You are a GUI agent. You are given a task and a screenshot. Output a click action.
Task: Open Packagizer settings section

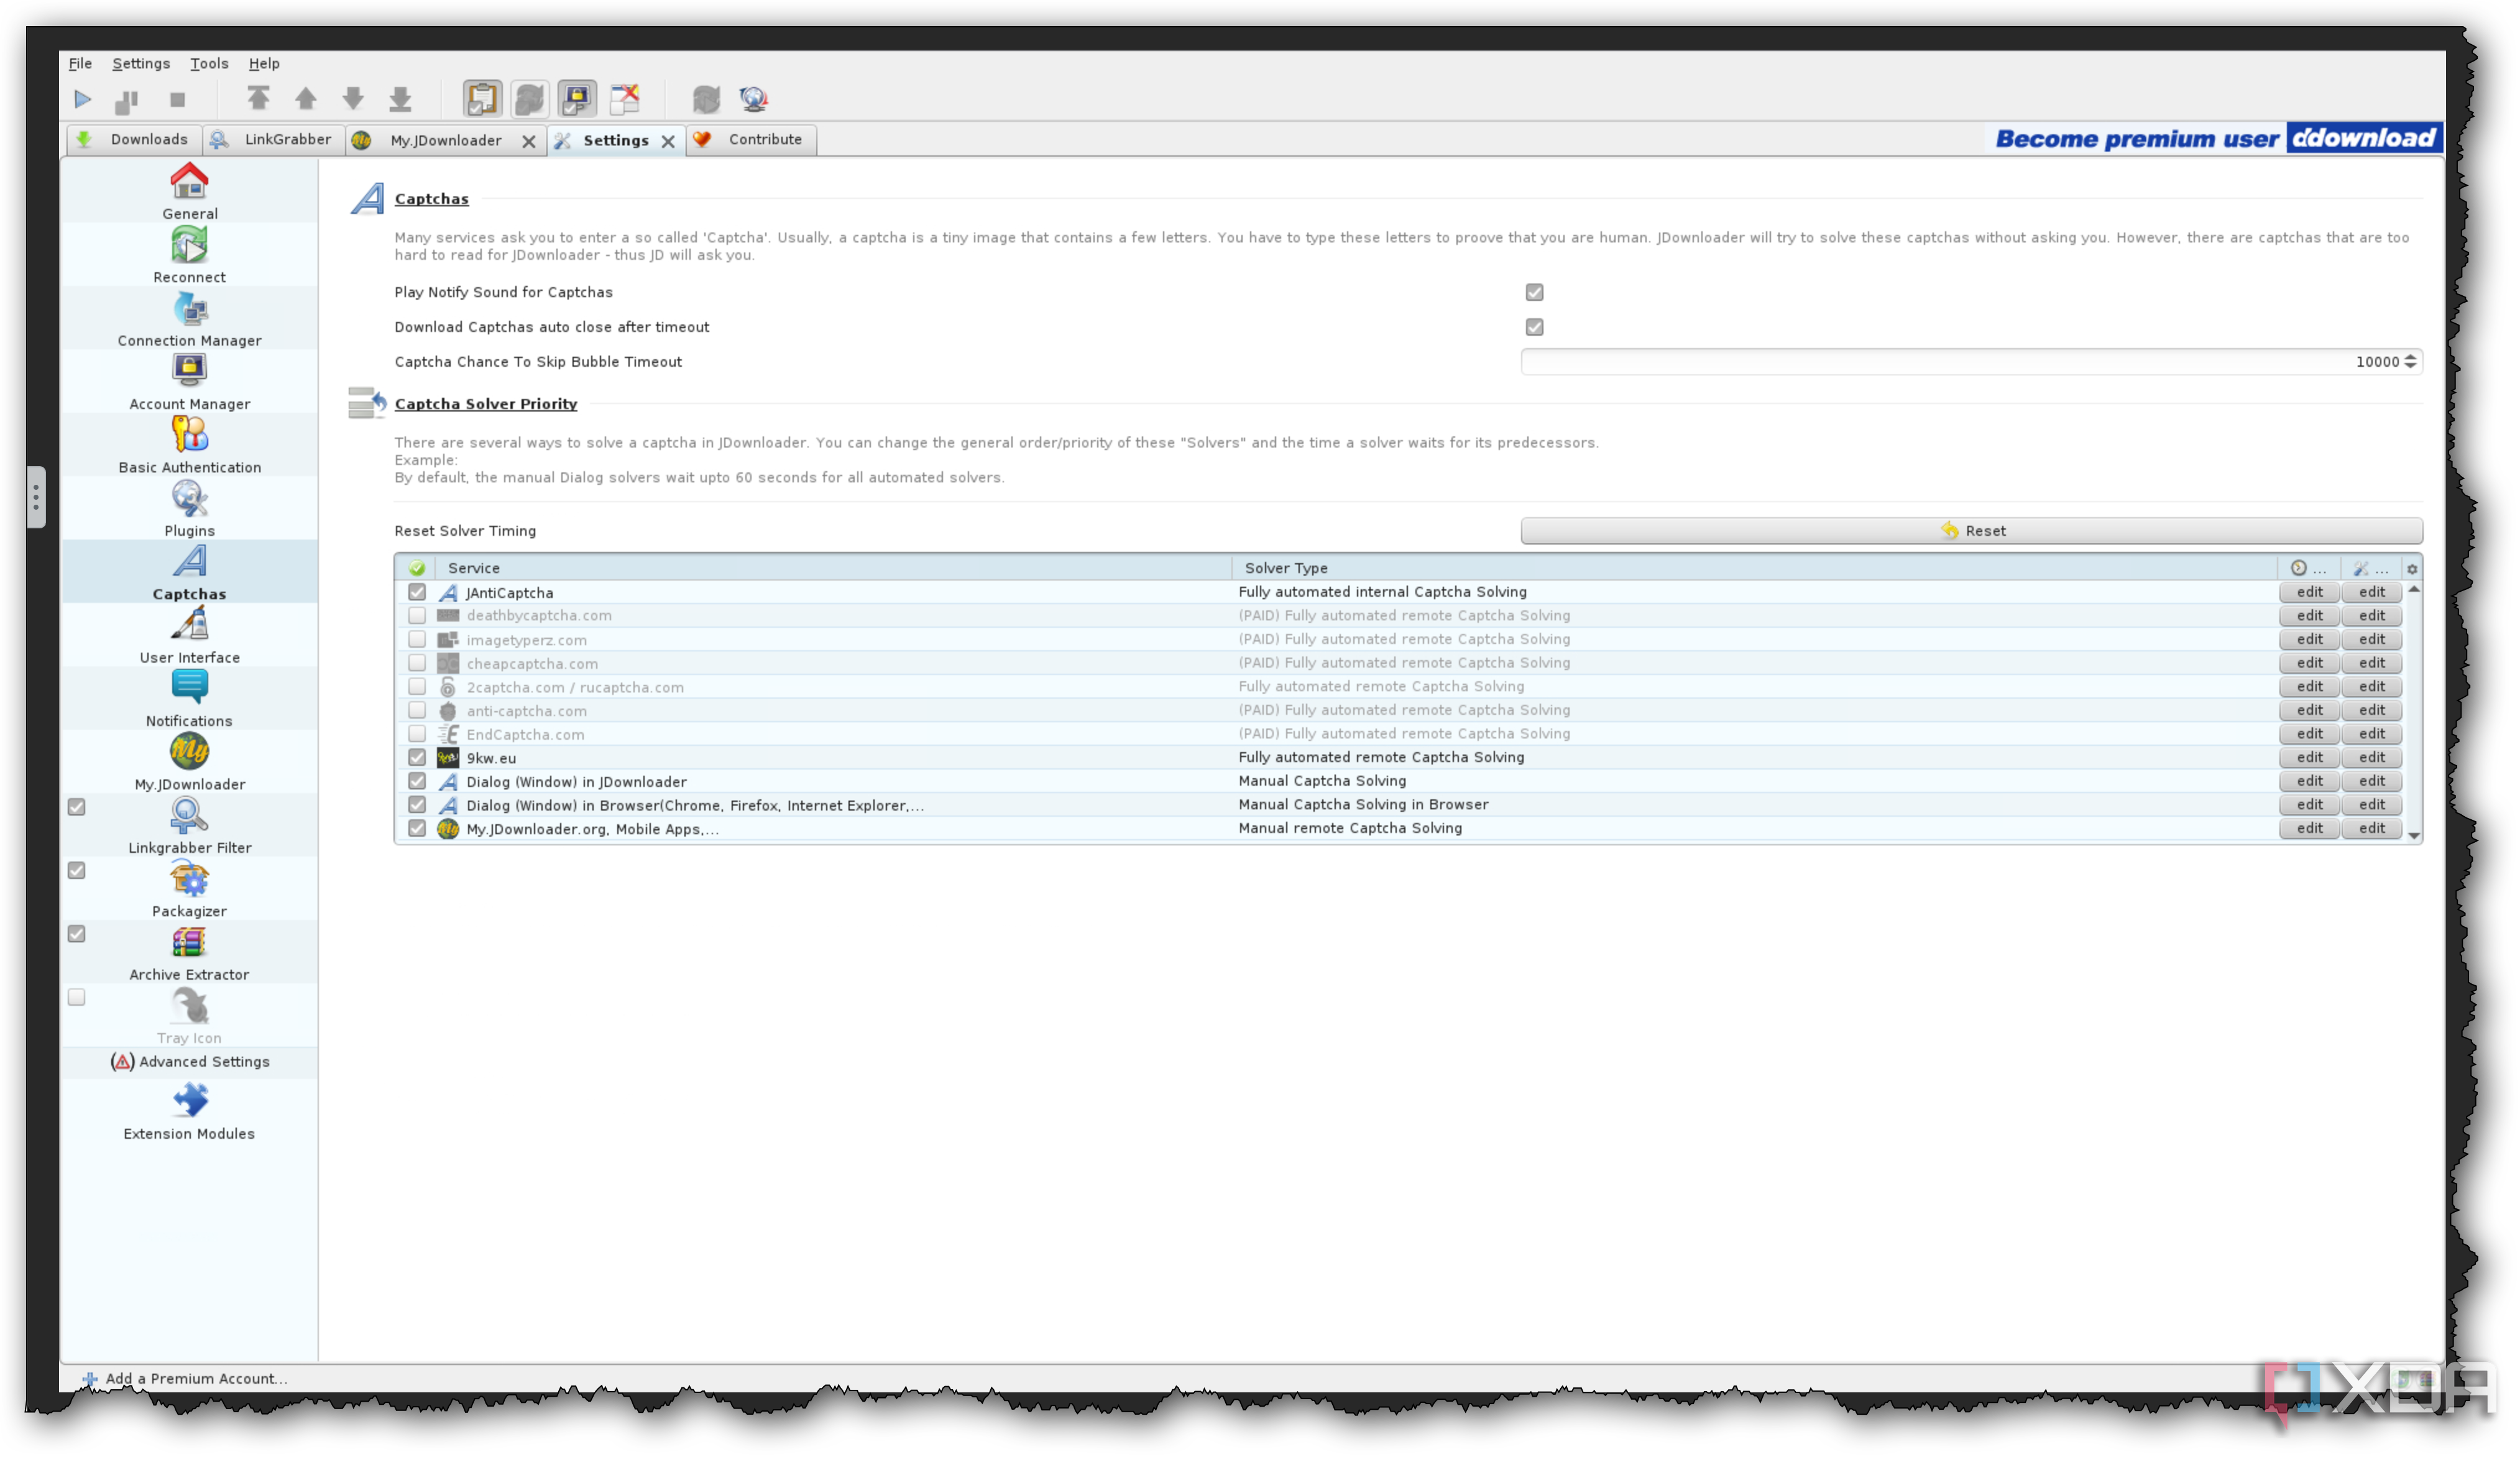click(190, 889)
